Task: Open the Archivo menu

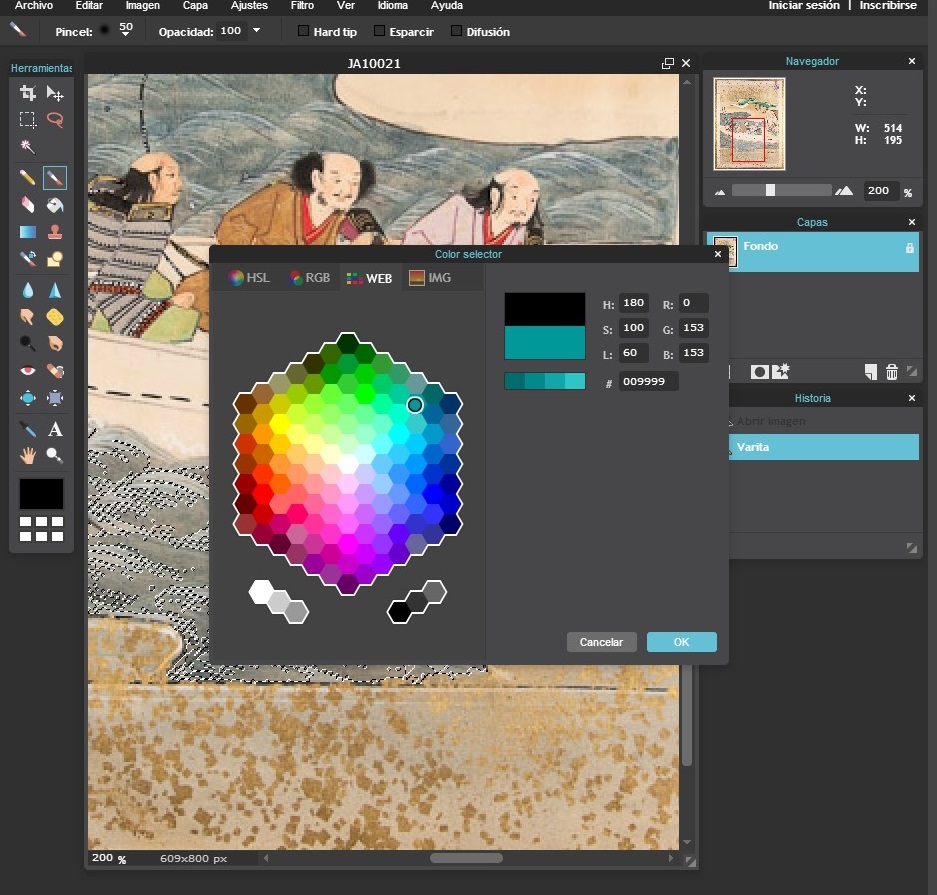Action: pos(33,5)
